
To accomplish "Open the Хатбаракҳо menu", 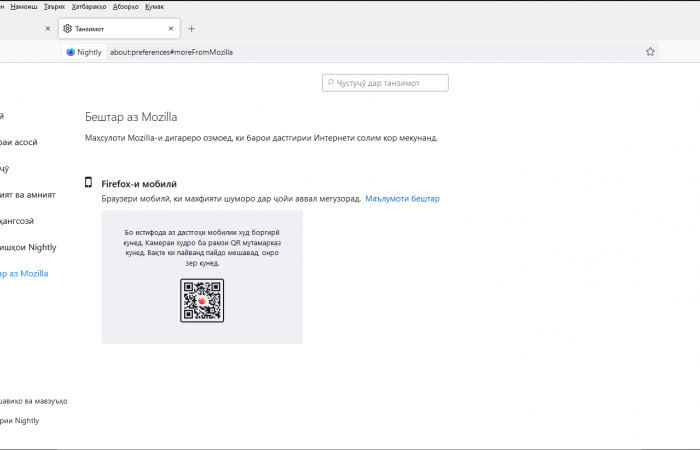I will [x=89, y=7].
